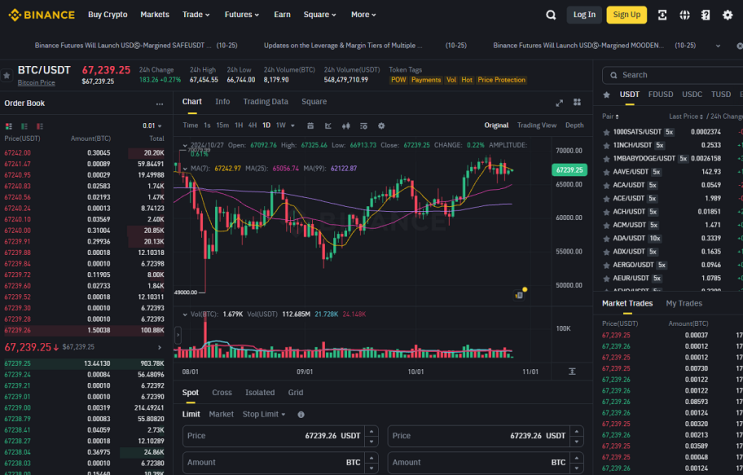Image resolution: width=743 pixels, height=475 pixels.
Task: Open the chart calendar date picker icon
Action: click(310, 126)
